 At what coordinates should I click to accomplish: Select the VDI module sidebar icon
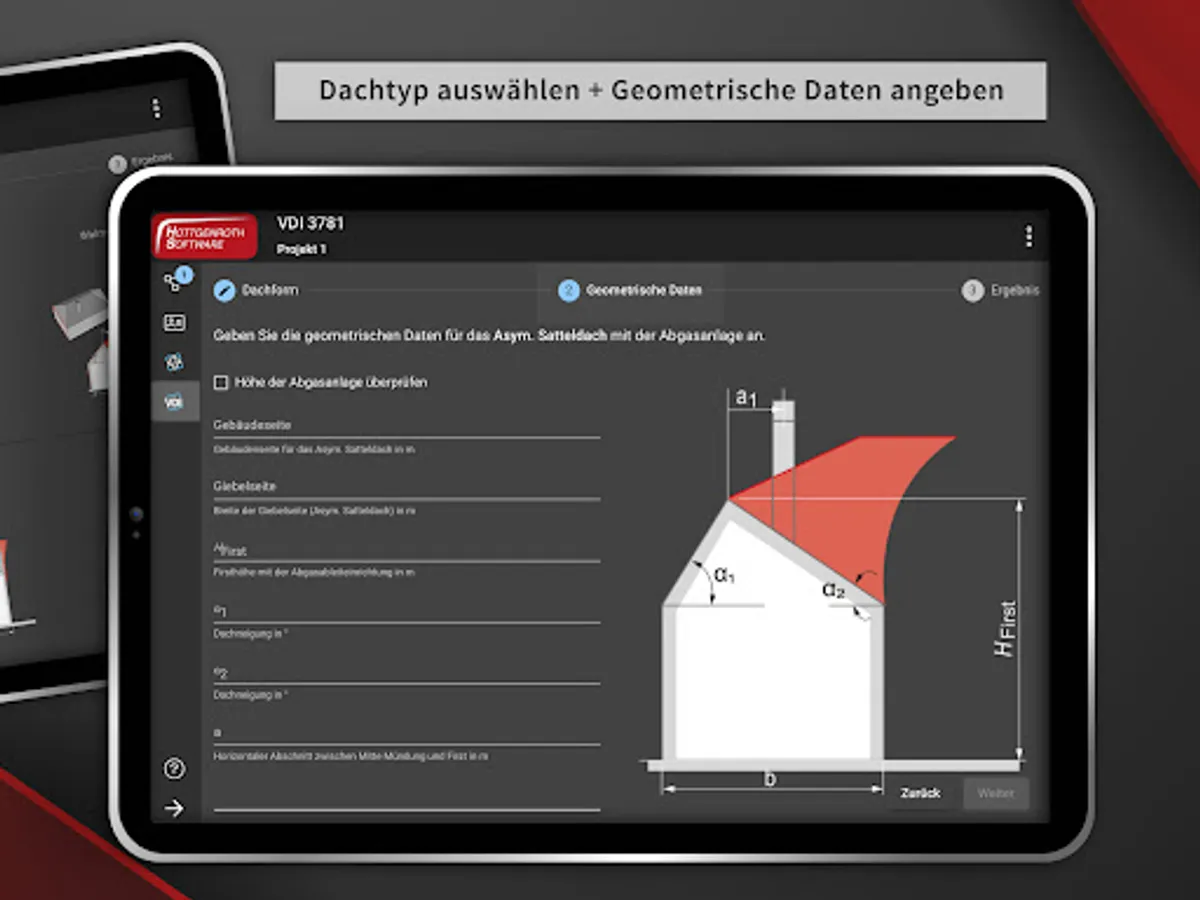pos(175,402)
